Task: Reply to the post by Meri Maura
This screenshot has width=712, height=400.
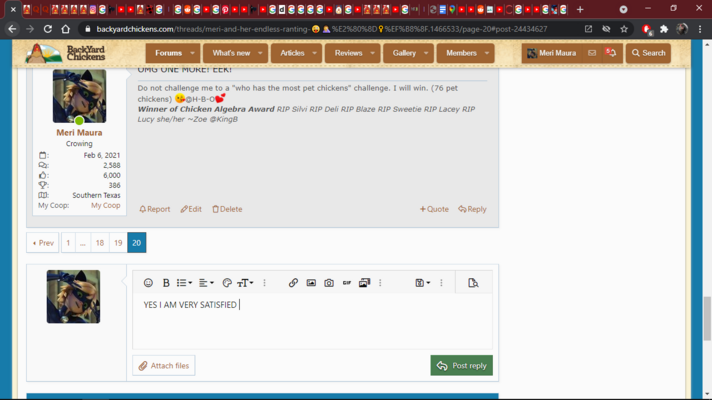Action: click(x=472, y=209)
